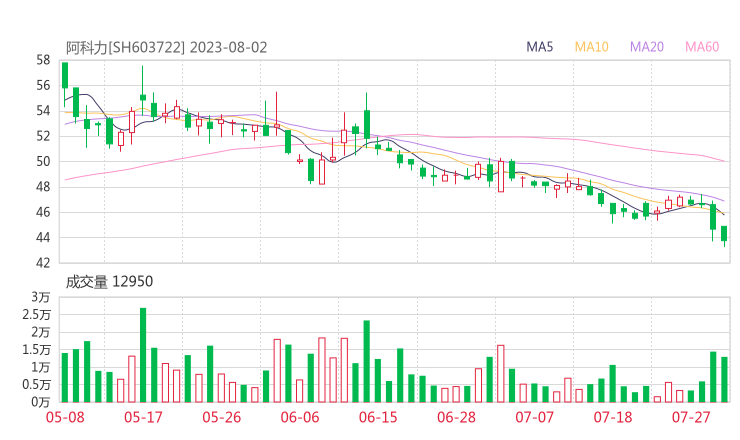
Task: Click the 06-15 date axis label
Action: click(378, 417)
